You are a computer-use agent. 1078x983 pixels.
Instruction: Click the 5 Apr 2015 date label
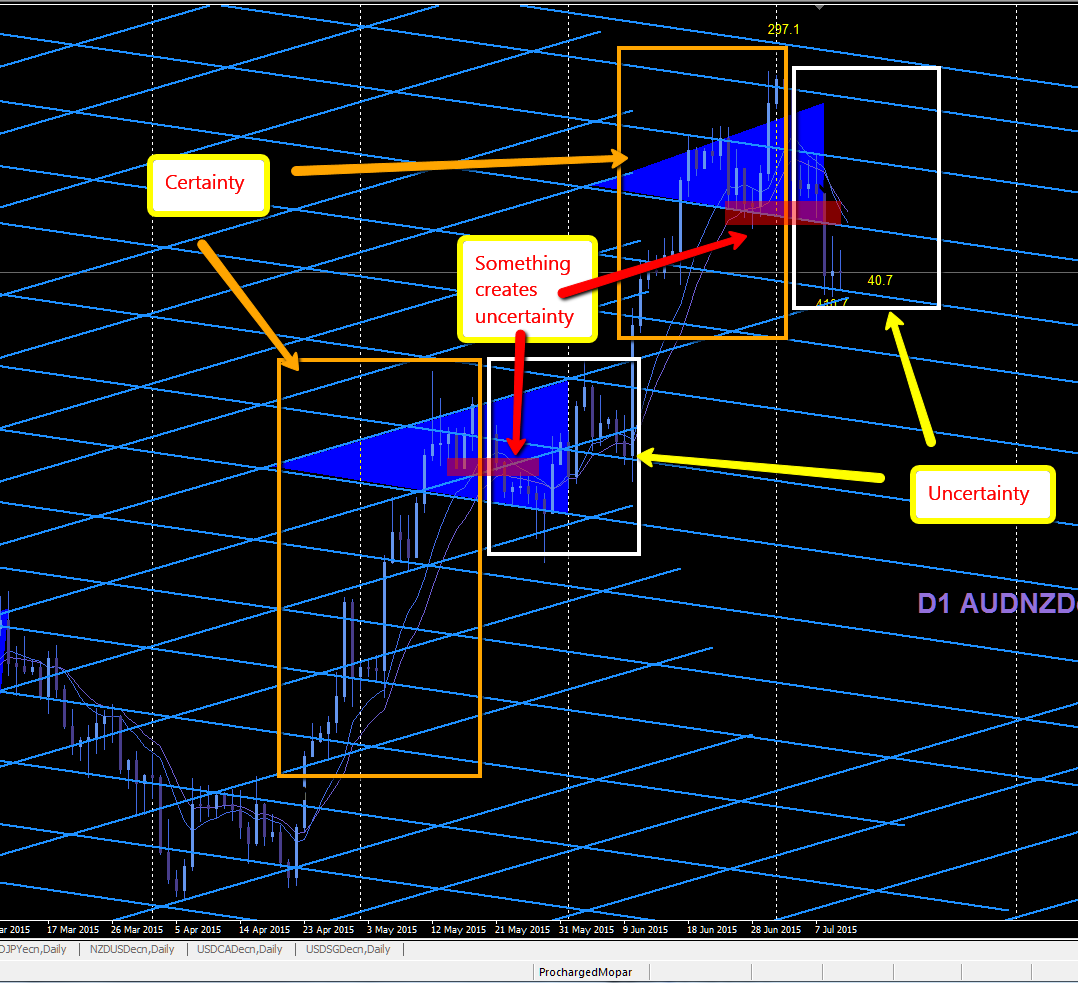pyautogui.click(x=198, y=929)
